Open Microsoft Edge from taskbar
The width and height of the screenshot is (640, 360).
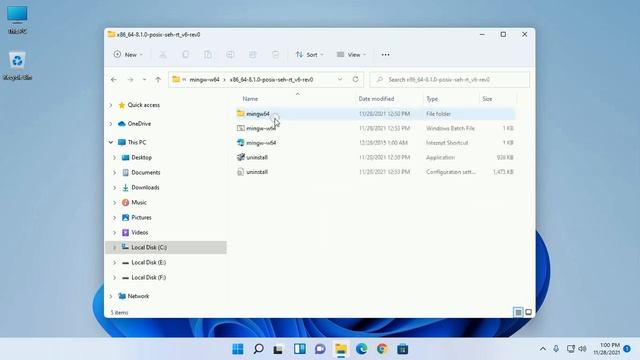[x=361, y=349]
